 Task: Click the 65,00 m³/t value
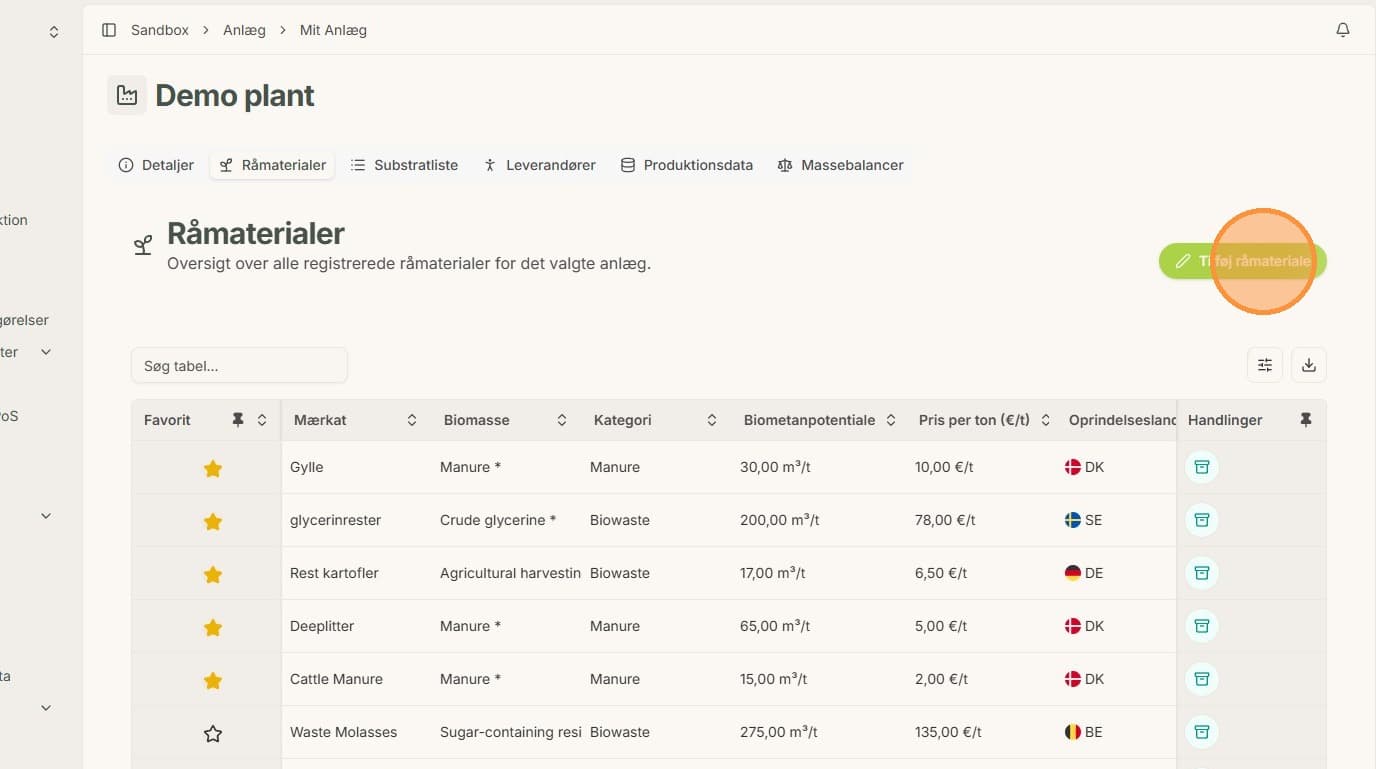click(775, 626)
